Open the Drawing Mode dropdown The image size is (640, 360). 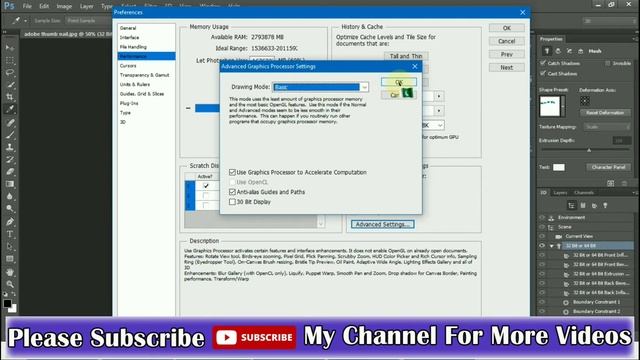320,87
